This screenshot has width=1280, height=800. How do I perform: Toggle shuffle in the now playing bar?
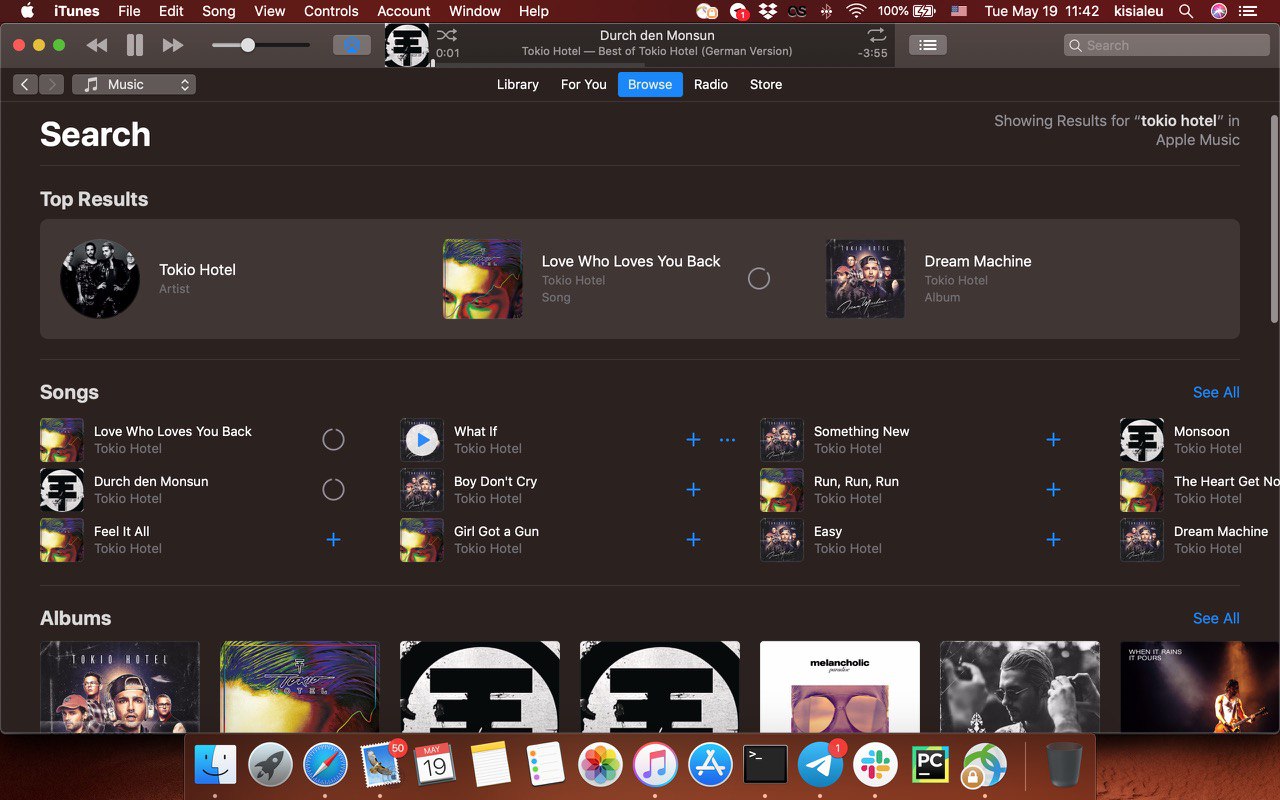[x=447, y=35]
